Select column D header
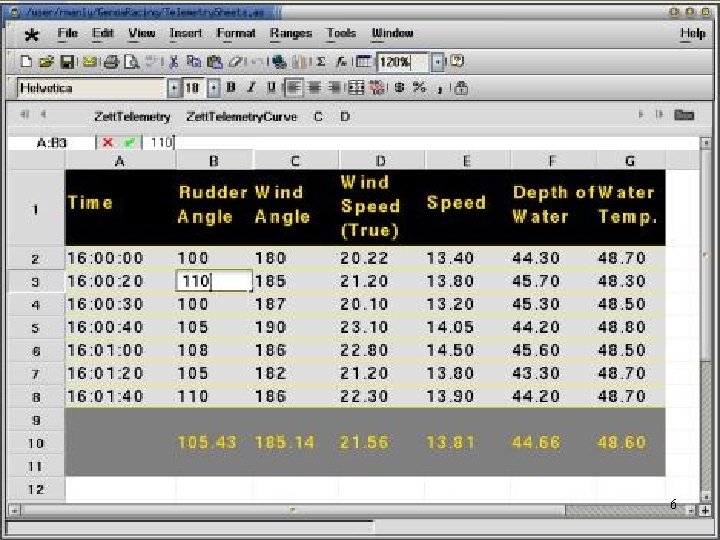Viewport: 720px width, 540px height. [381, 161]
